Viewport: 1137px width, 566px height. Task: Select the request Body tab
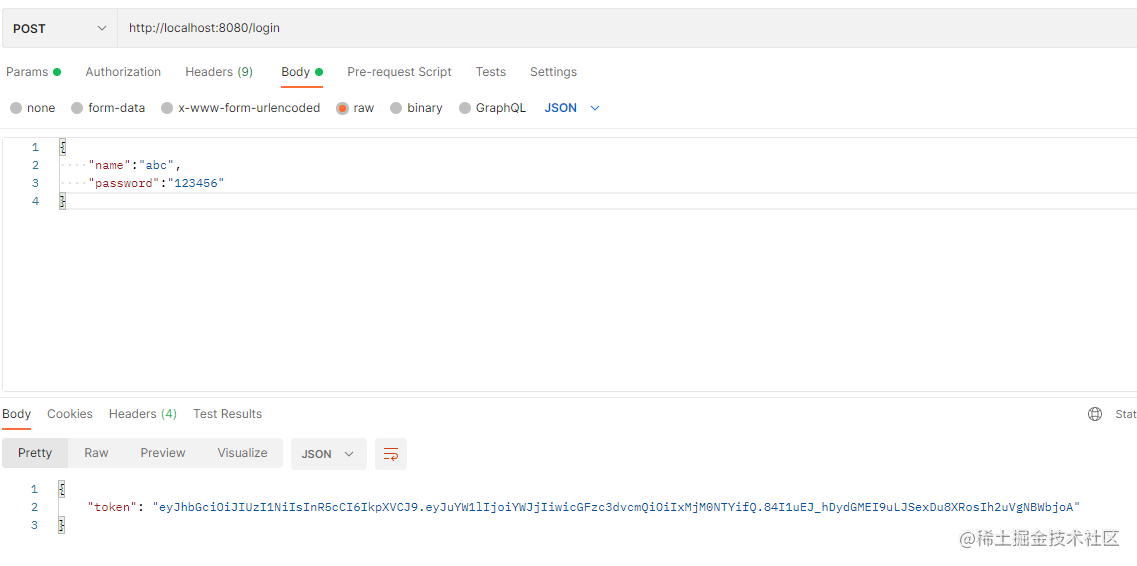click(302, 72)
